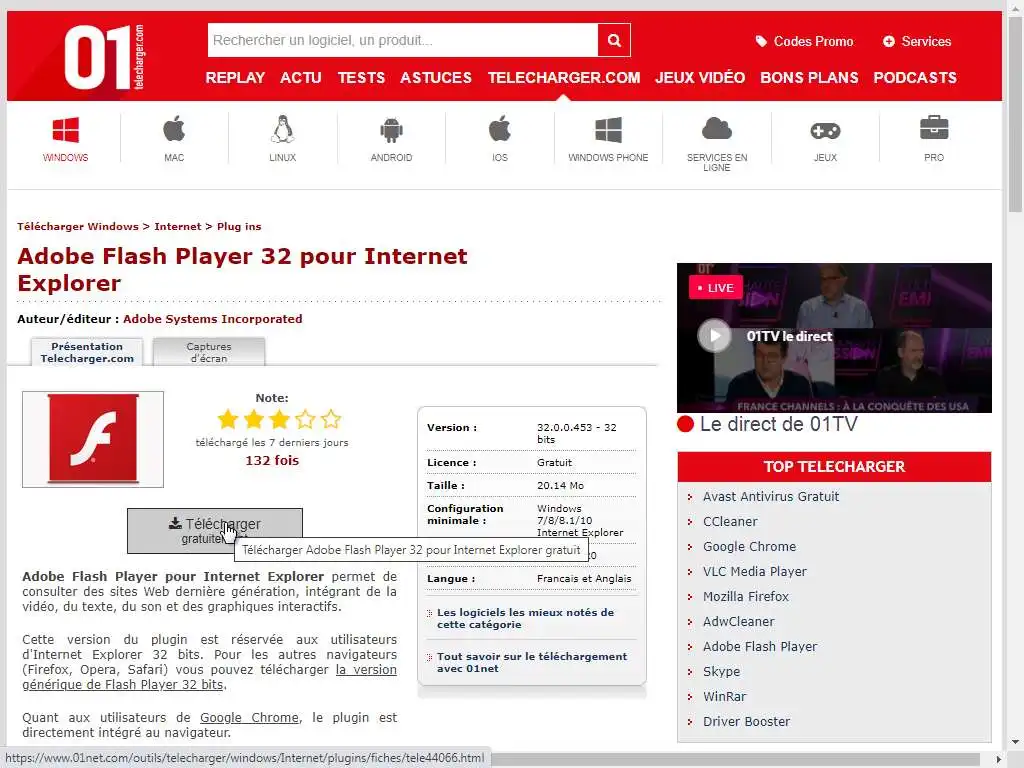Click the first gold rating star
The height and width of the screenshot is (768, 1024).
point(228,419)
